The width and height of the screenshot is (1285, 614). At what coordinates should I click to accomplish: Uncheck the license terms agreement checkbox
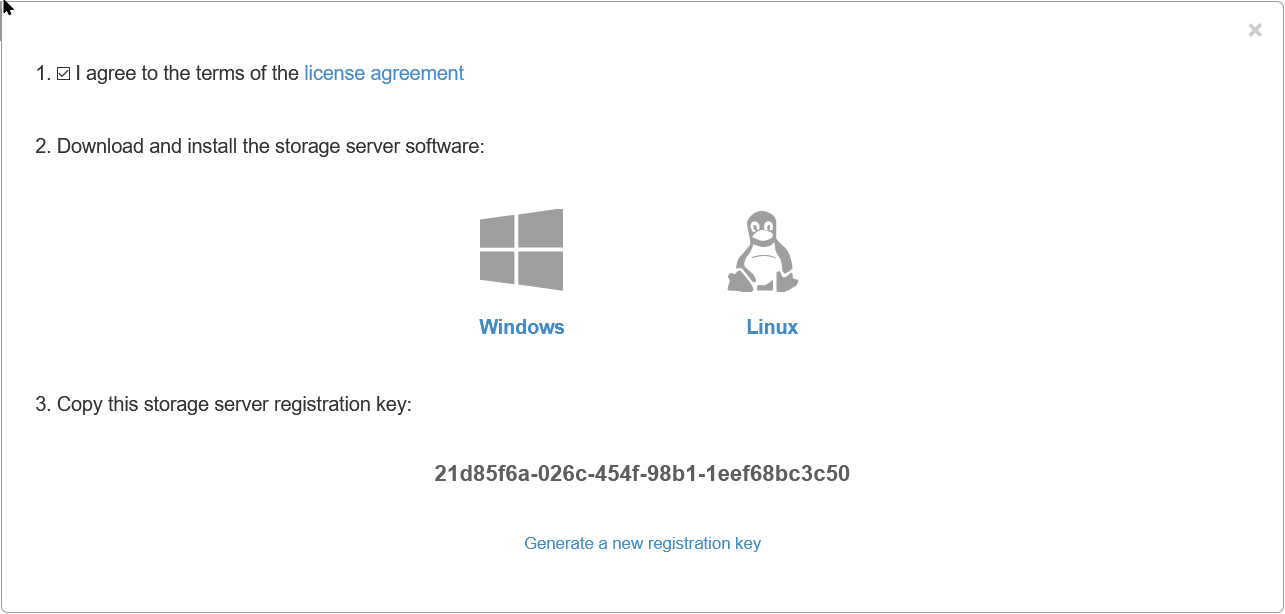64,74
